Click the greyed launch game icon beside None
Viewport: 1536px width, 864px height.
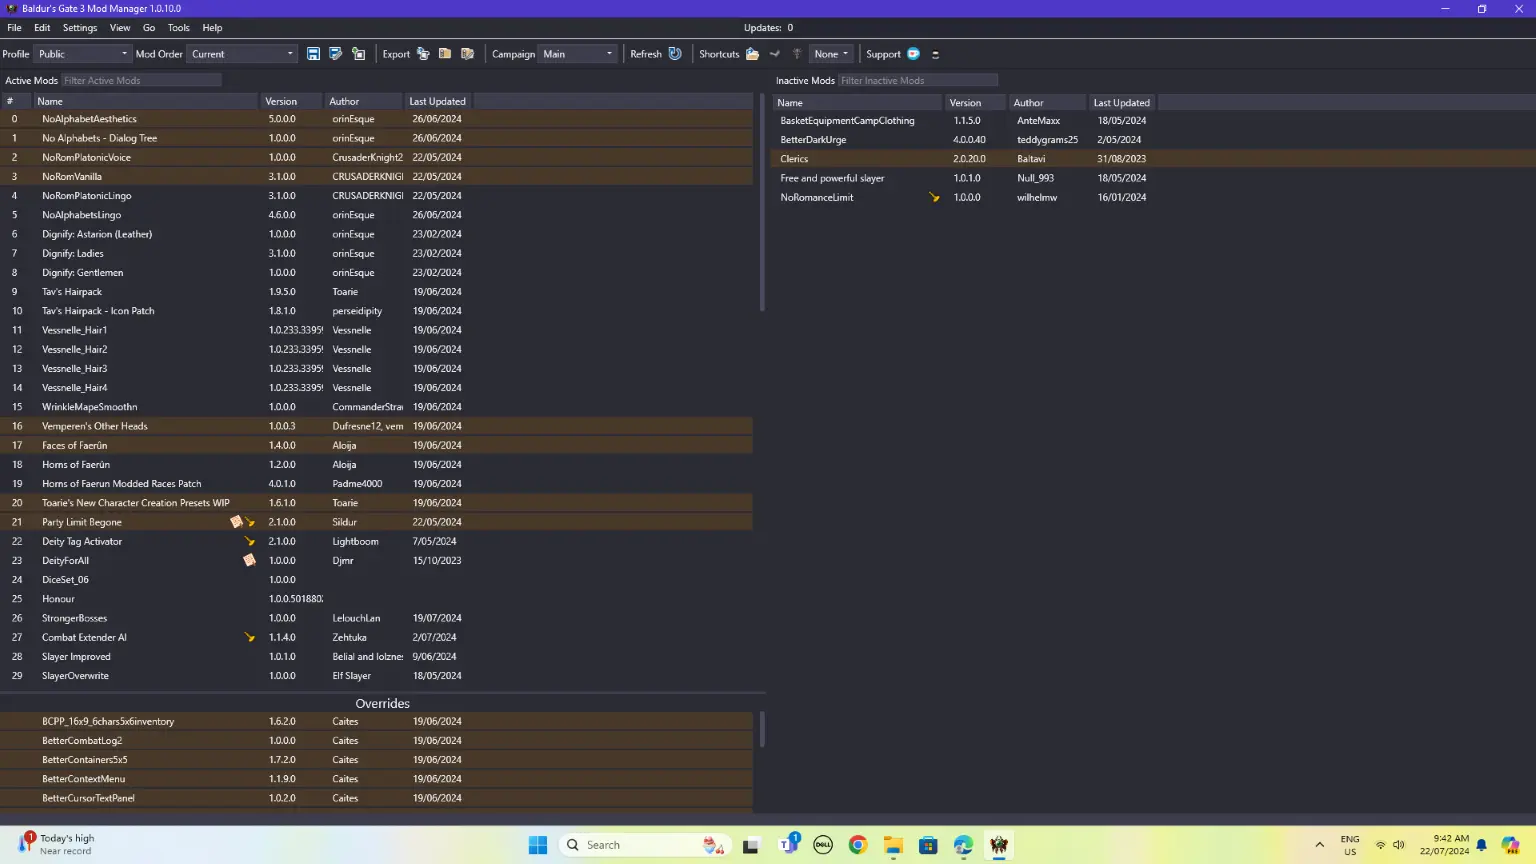797,54
